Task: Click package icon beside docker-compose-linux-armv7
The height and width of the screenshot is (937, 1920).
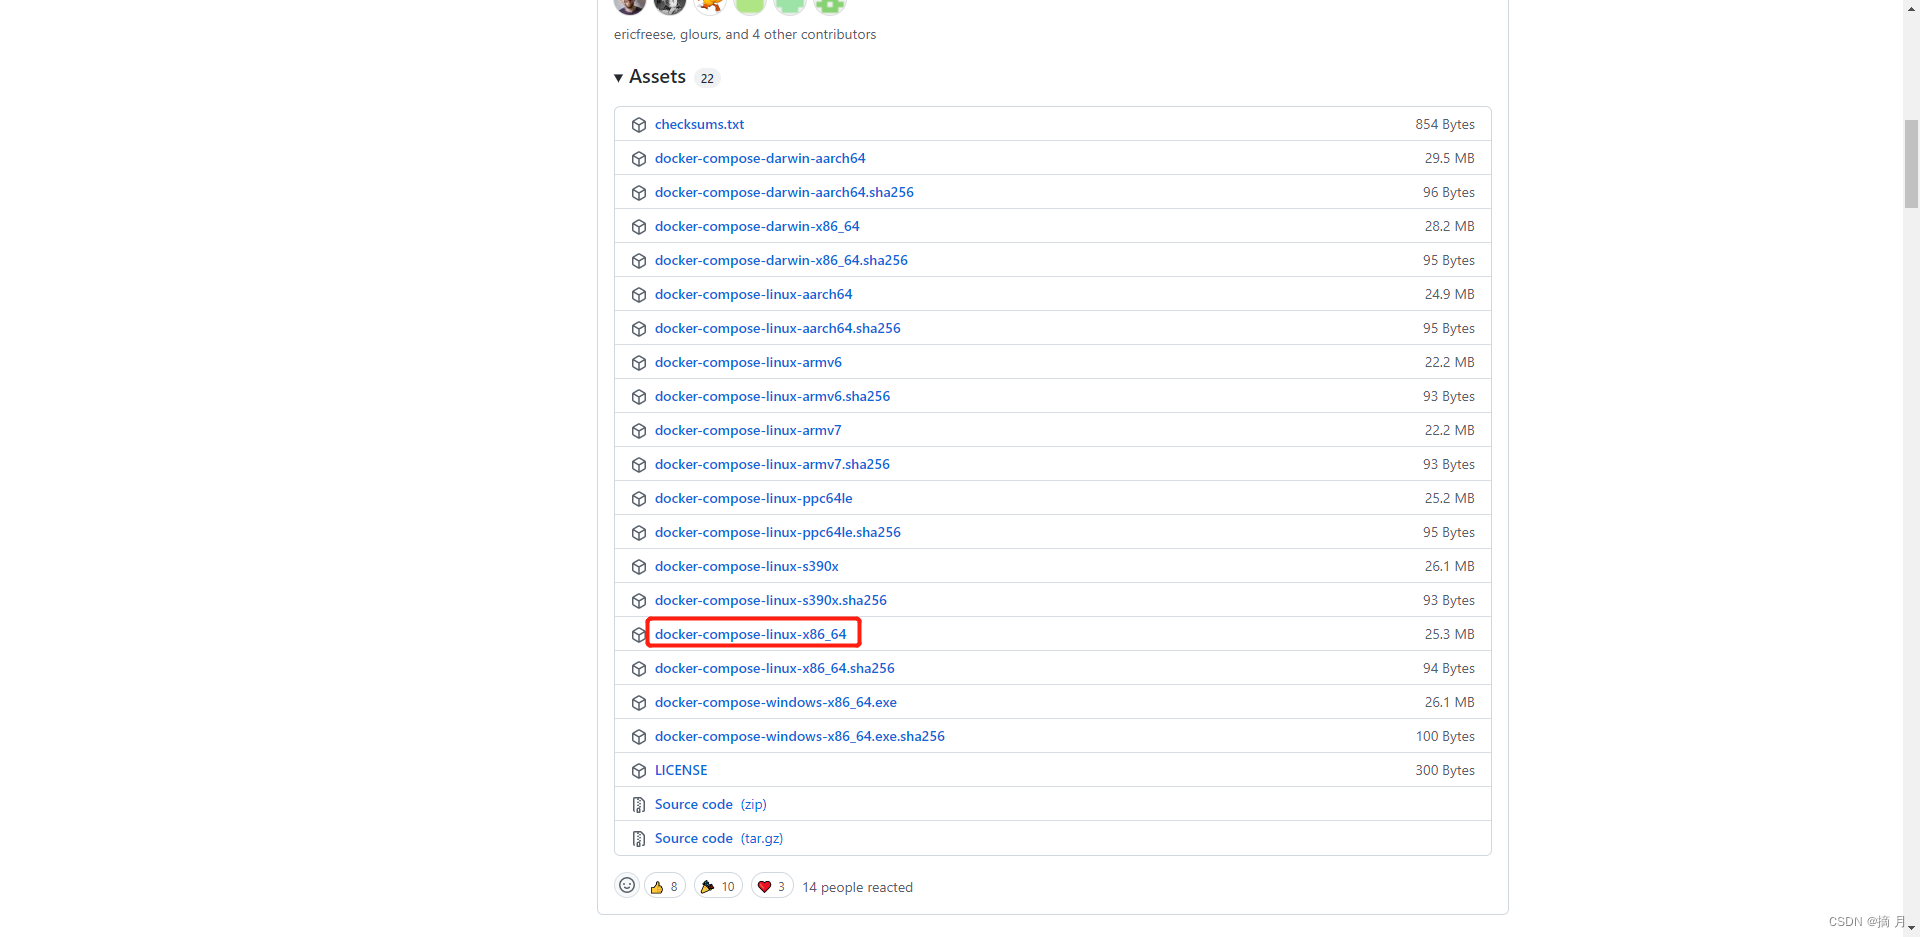Action: click(639, 431)
